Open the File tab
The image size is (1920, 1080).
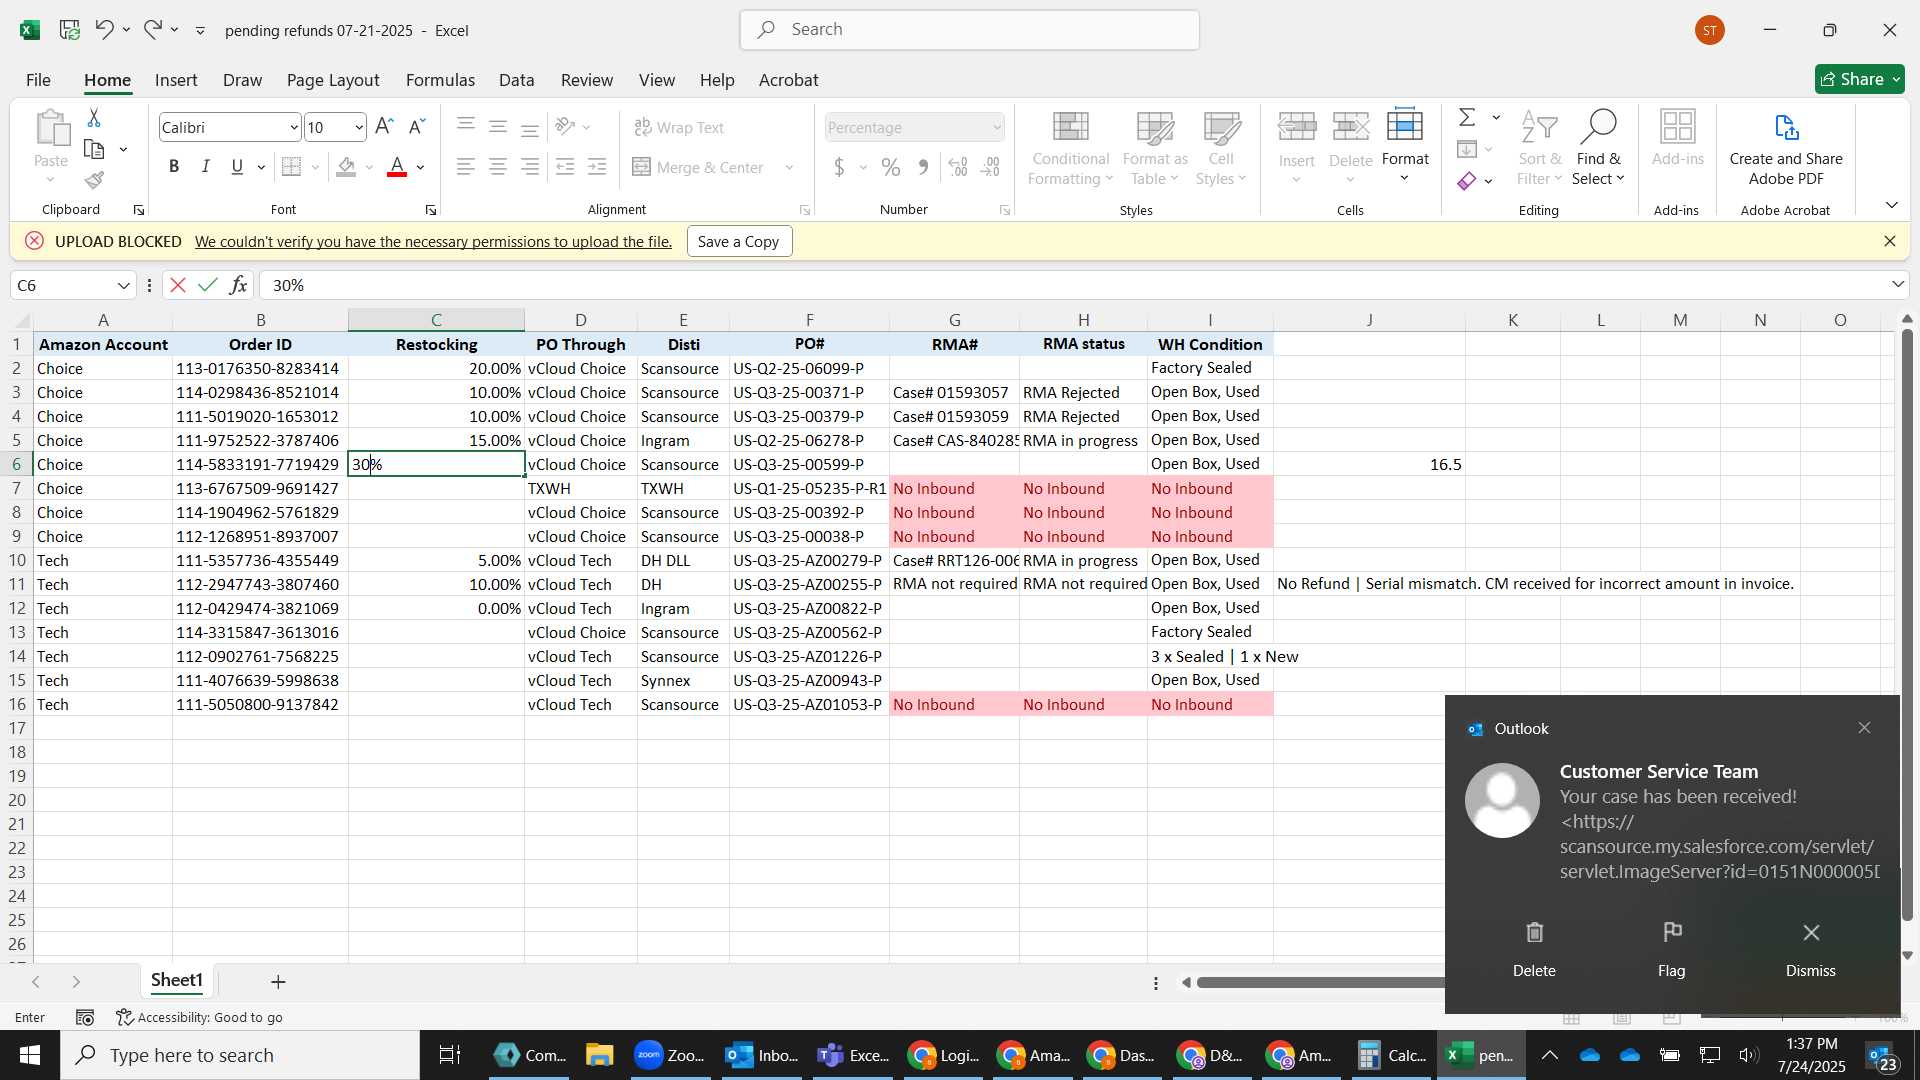[x=38, y=80]
